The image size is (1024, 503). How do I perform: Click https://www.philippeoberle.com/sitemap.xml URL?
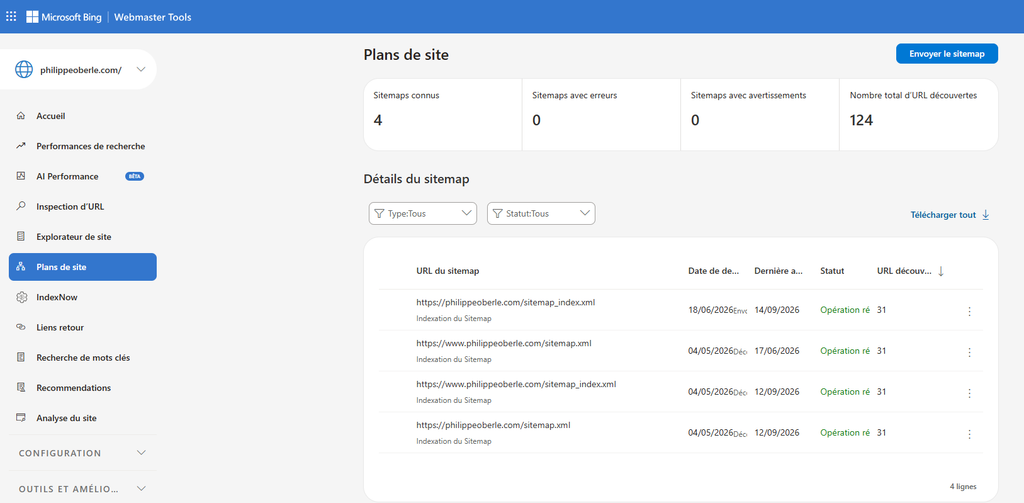coord(504,343)
